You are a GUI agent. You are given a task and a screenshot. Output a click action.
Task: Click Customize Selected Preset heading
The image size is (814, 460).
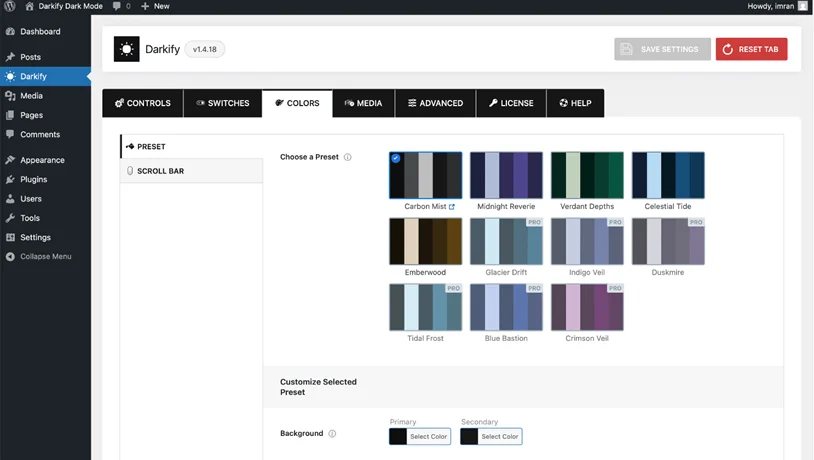318,387
